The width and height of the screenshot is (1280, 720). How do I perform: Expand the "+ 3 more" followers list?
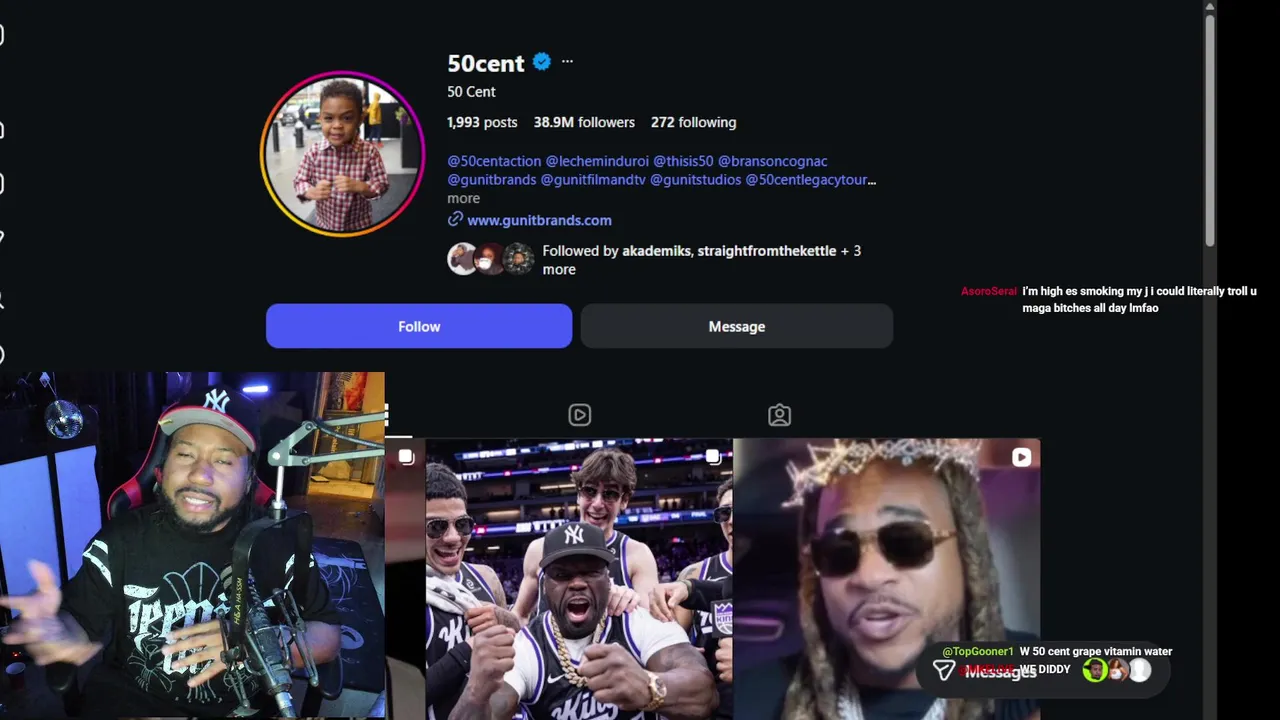[x=702, y=260]
